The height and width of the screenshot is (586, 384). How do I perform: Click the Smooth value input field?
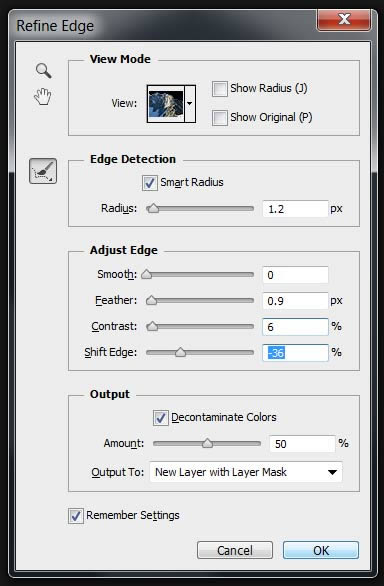click(295, 275)
